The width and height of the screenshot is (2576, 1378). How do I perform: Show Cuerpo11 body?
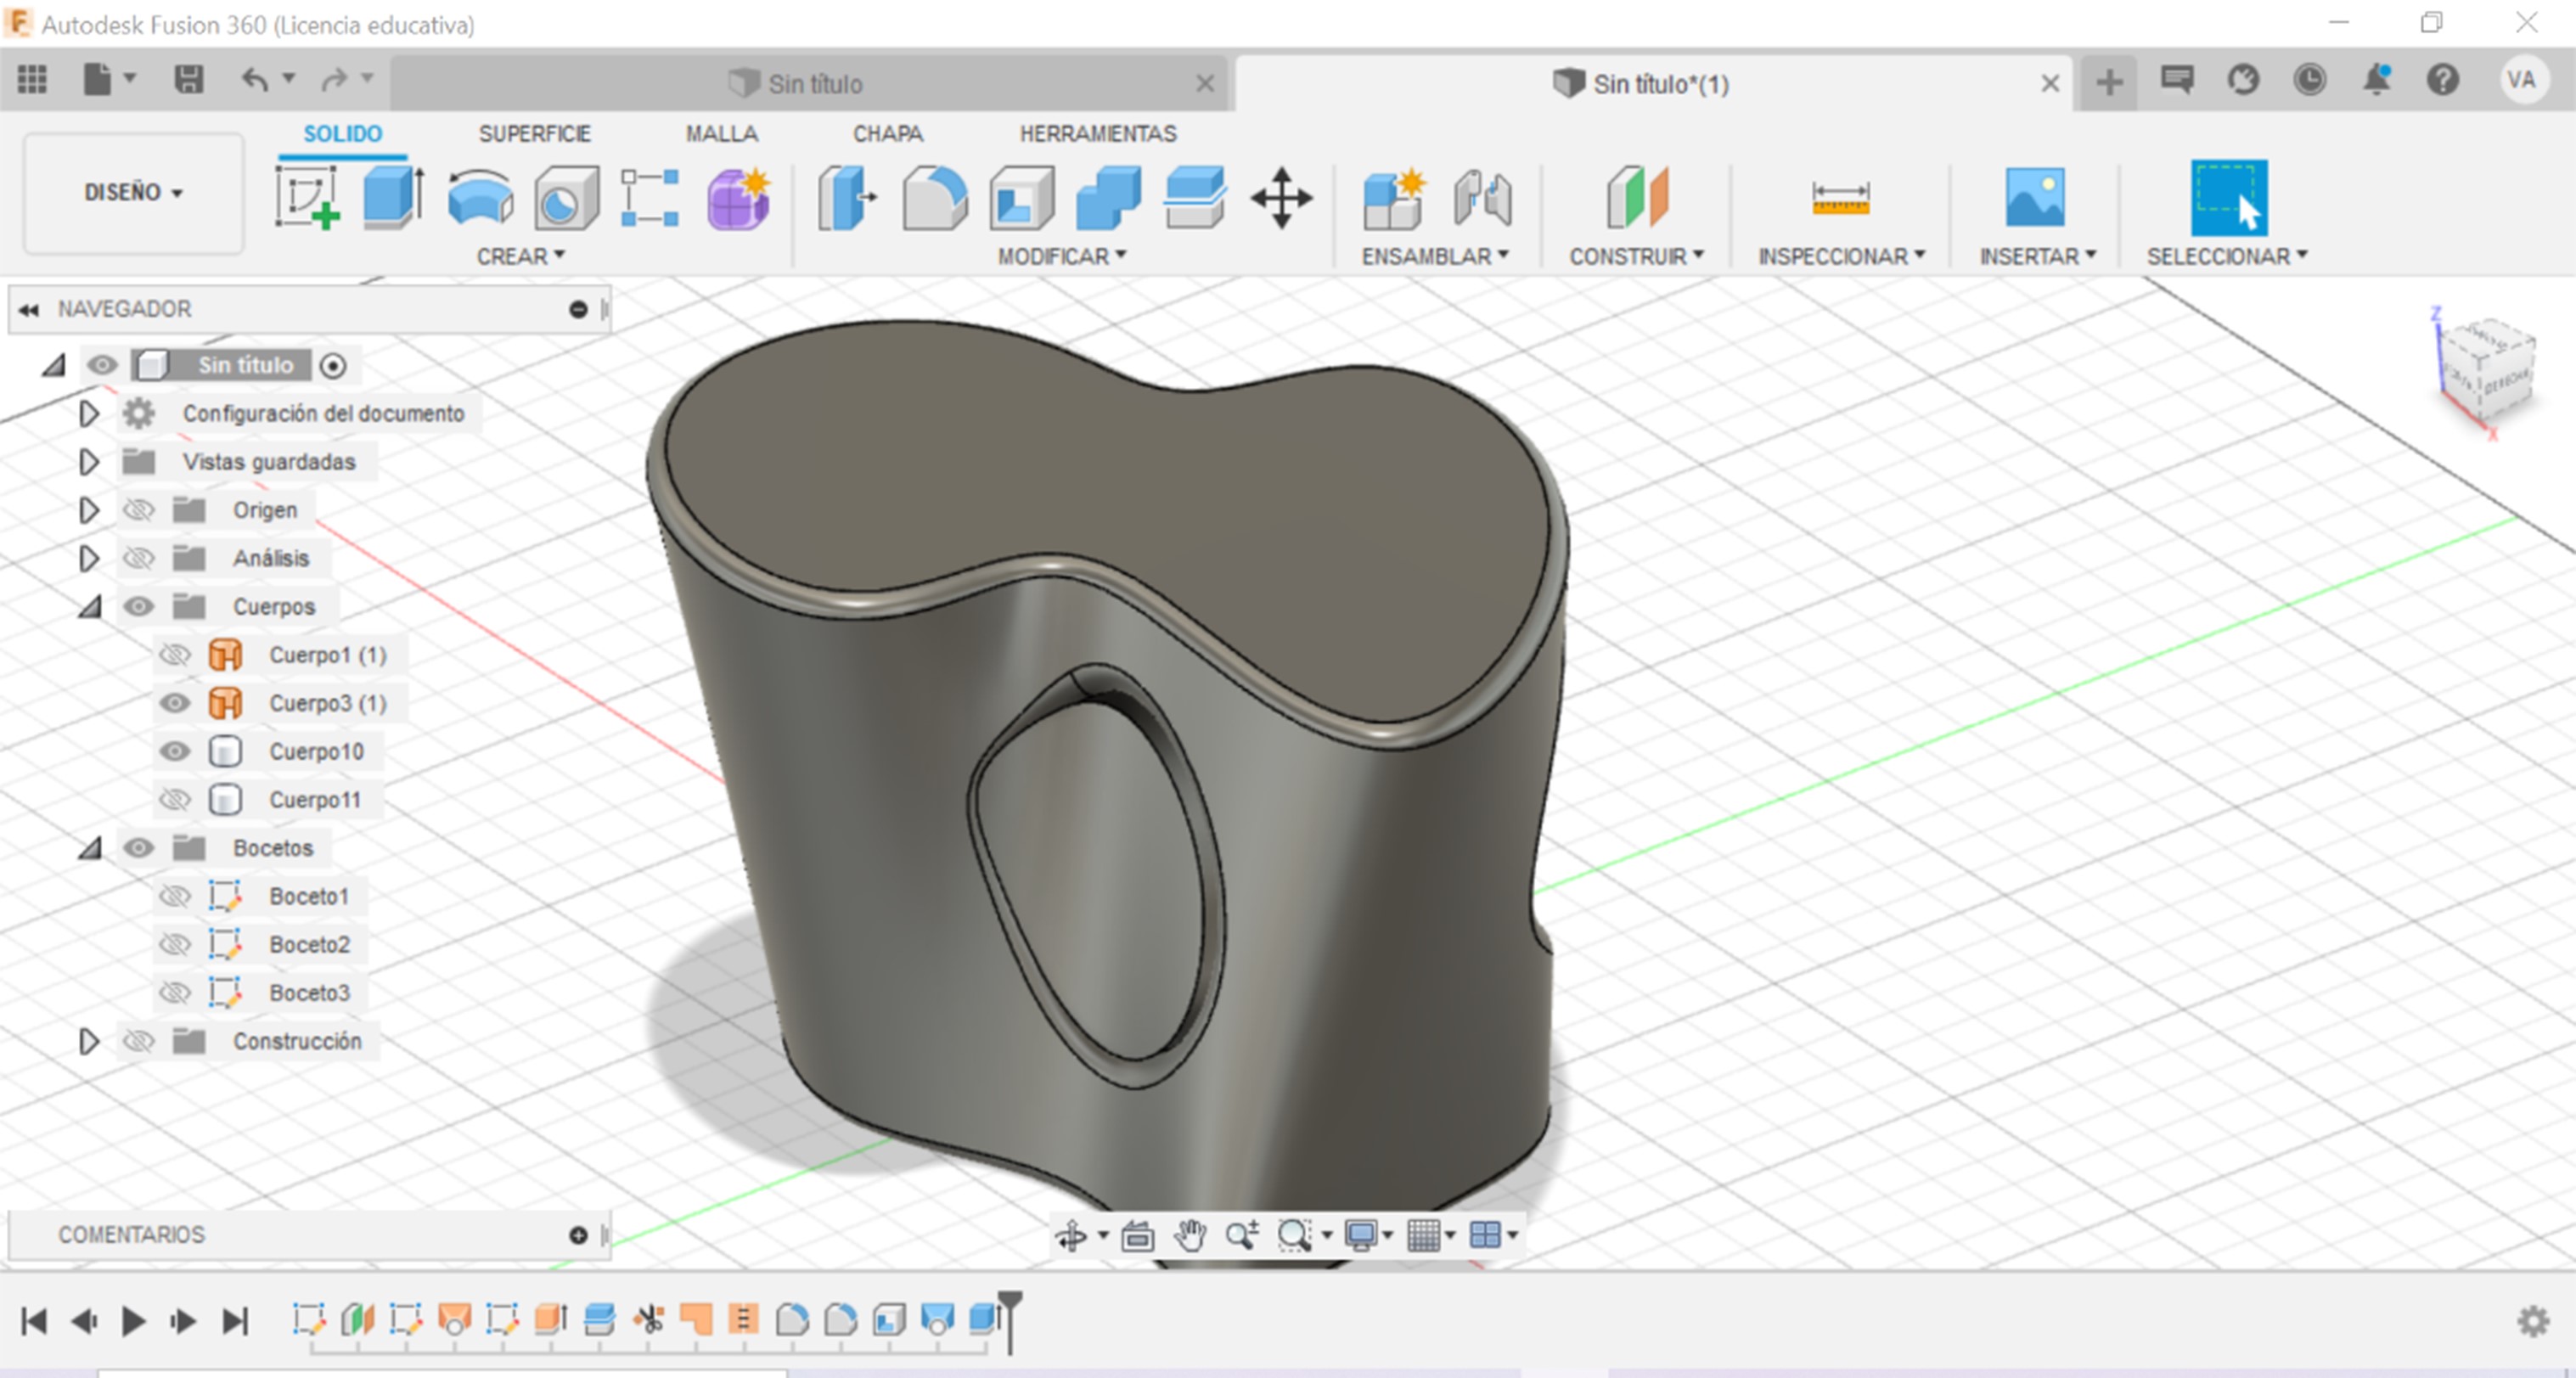[x=175, y=800]
